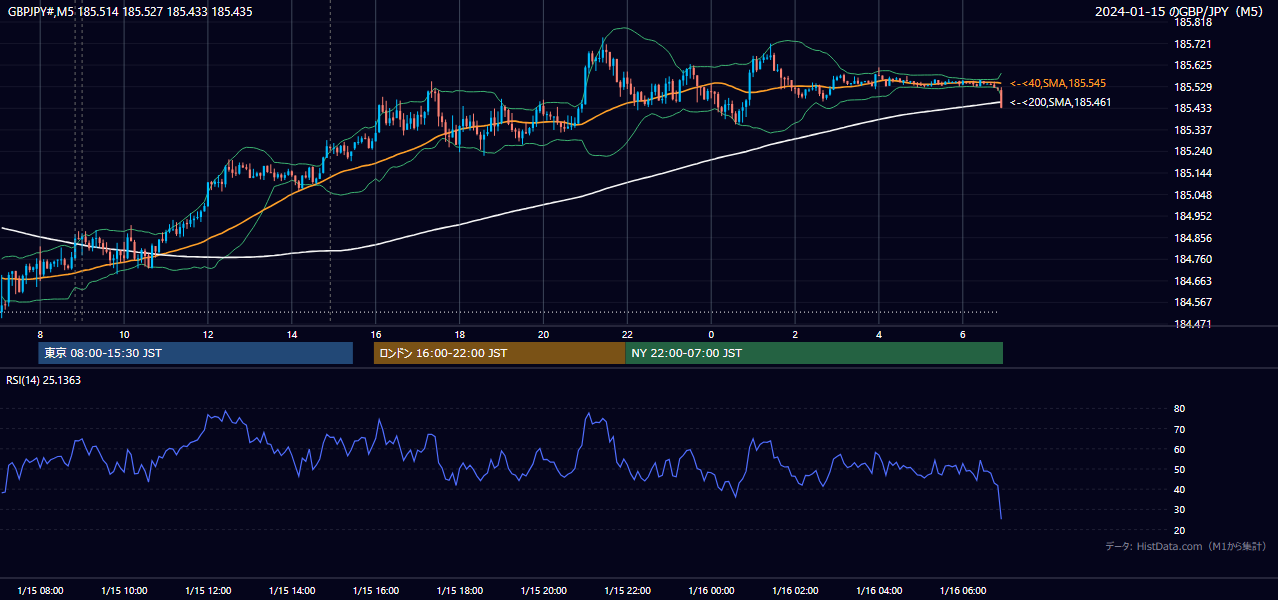The image size is (1278, 600).
Task: Click the '1/16 02:00' date label
Action: (x=796, y=591)
